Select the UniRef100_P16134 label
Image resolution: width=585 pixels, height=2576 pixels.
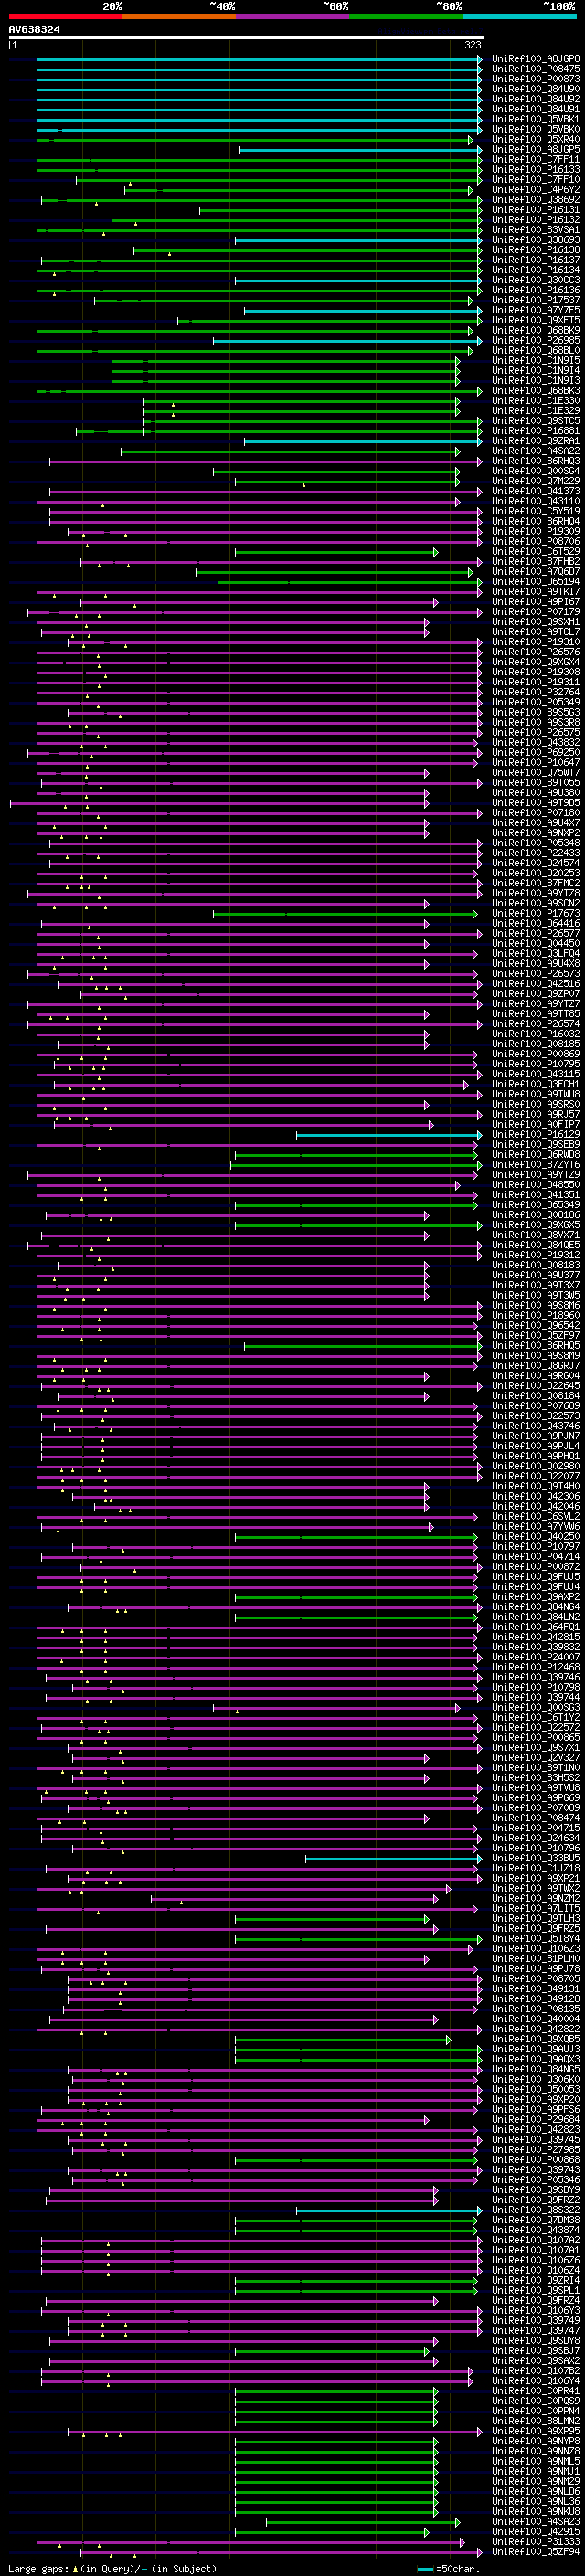tap(536, 270)
